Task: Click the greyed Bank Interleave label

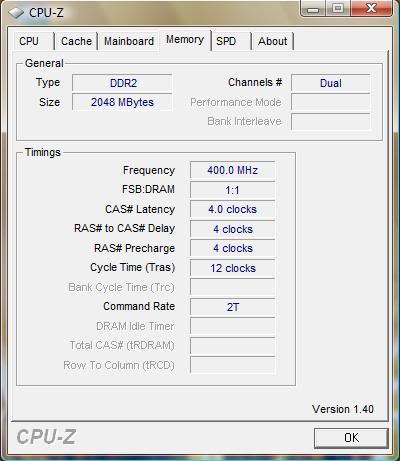Action: point(244,121)
